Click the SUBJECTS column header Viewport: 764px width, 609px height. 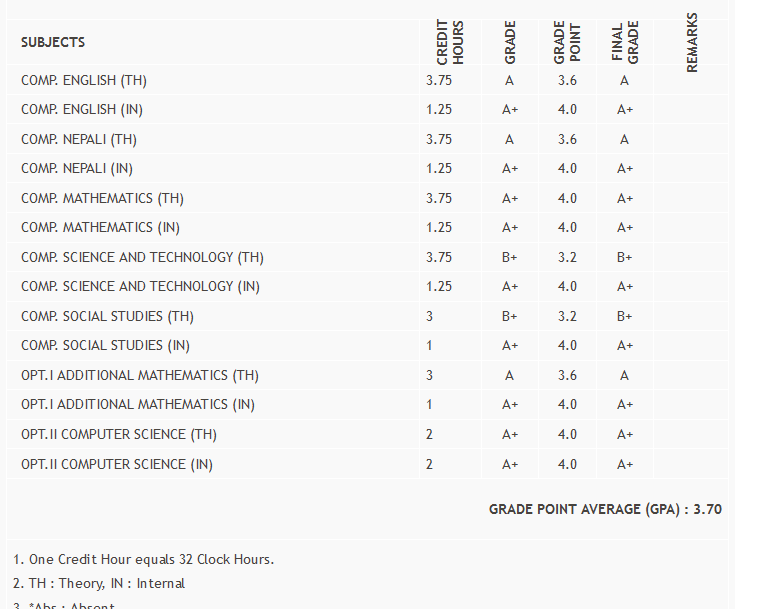coord(53,42)
